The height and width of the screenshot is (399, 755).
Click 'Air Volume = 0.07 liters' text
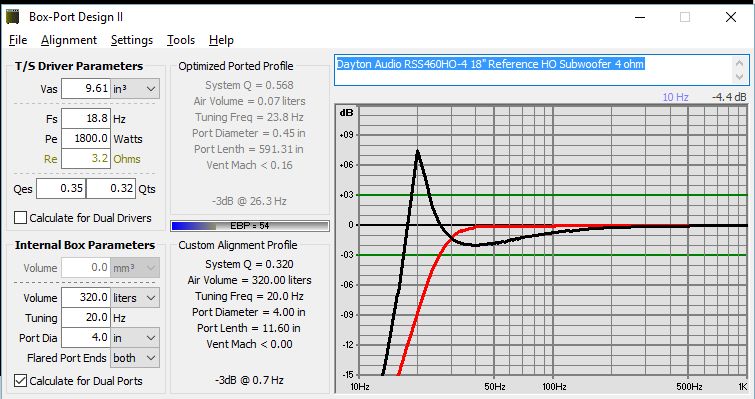point(249,101)
